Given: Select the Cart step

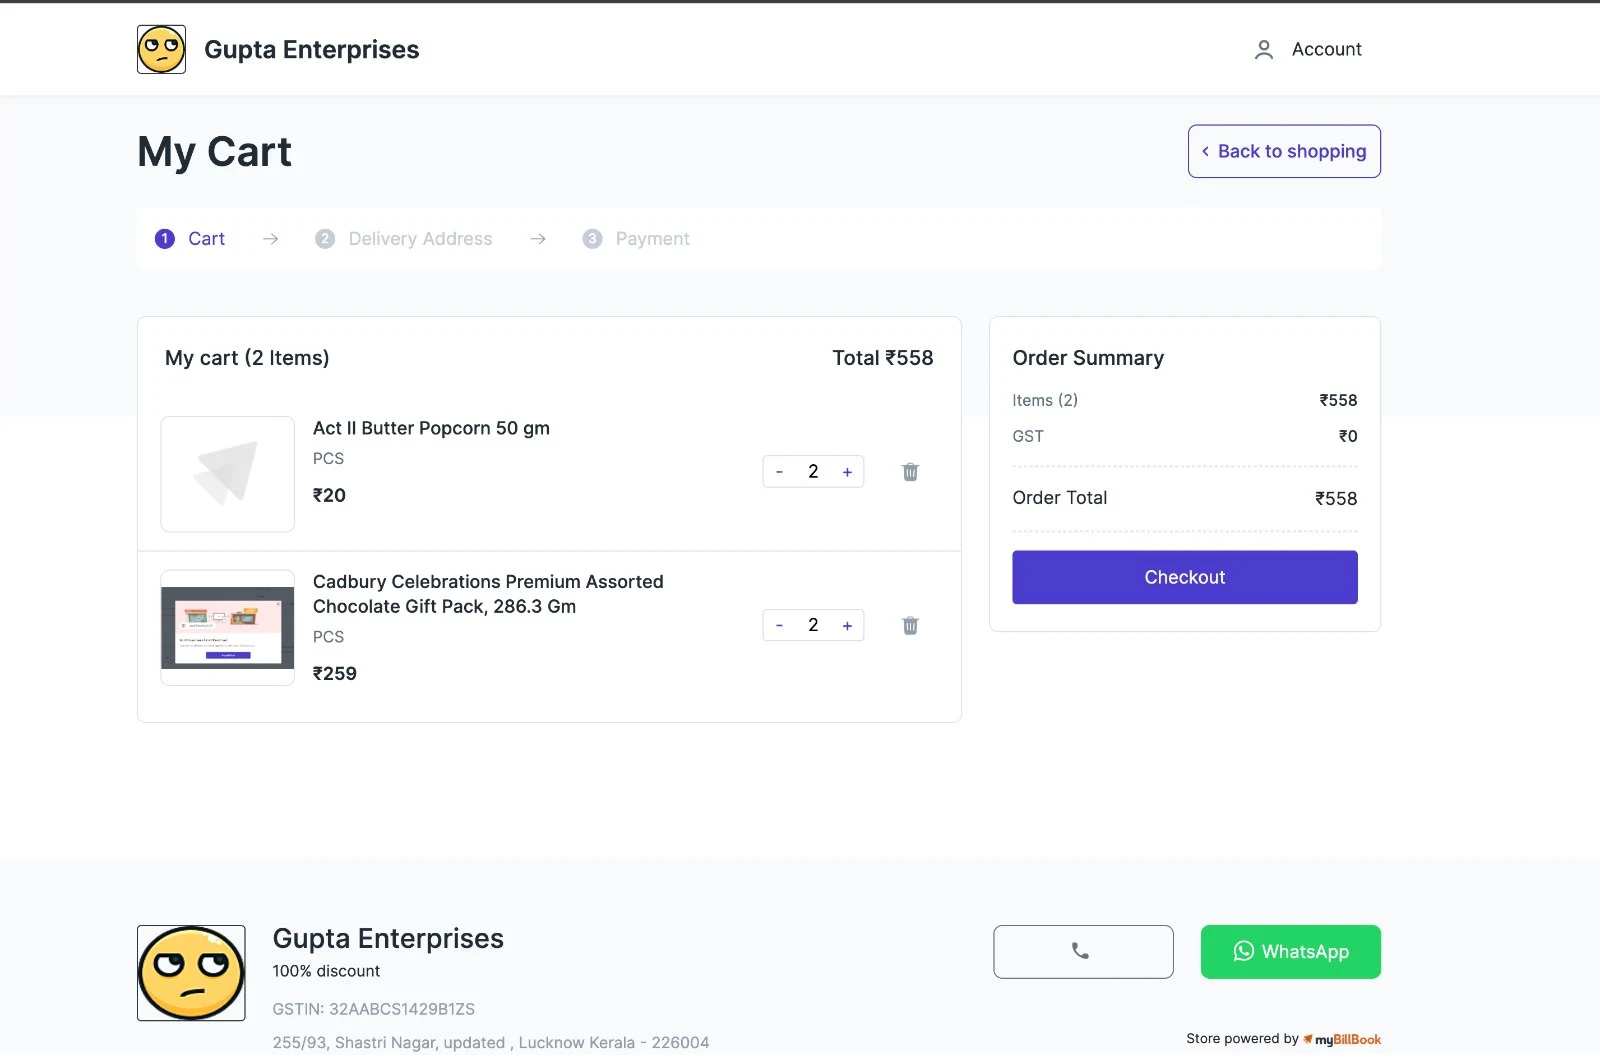Looking at the screenshot, I should click(190, 239).
